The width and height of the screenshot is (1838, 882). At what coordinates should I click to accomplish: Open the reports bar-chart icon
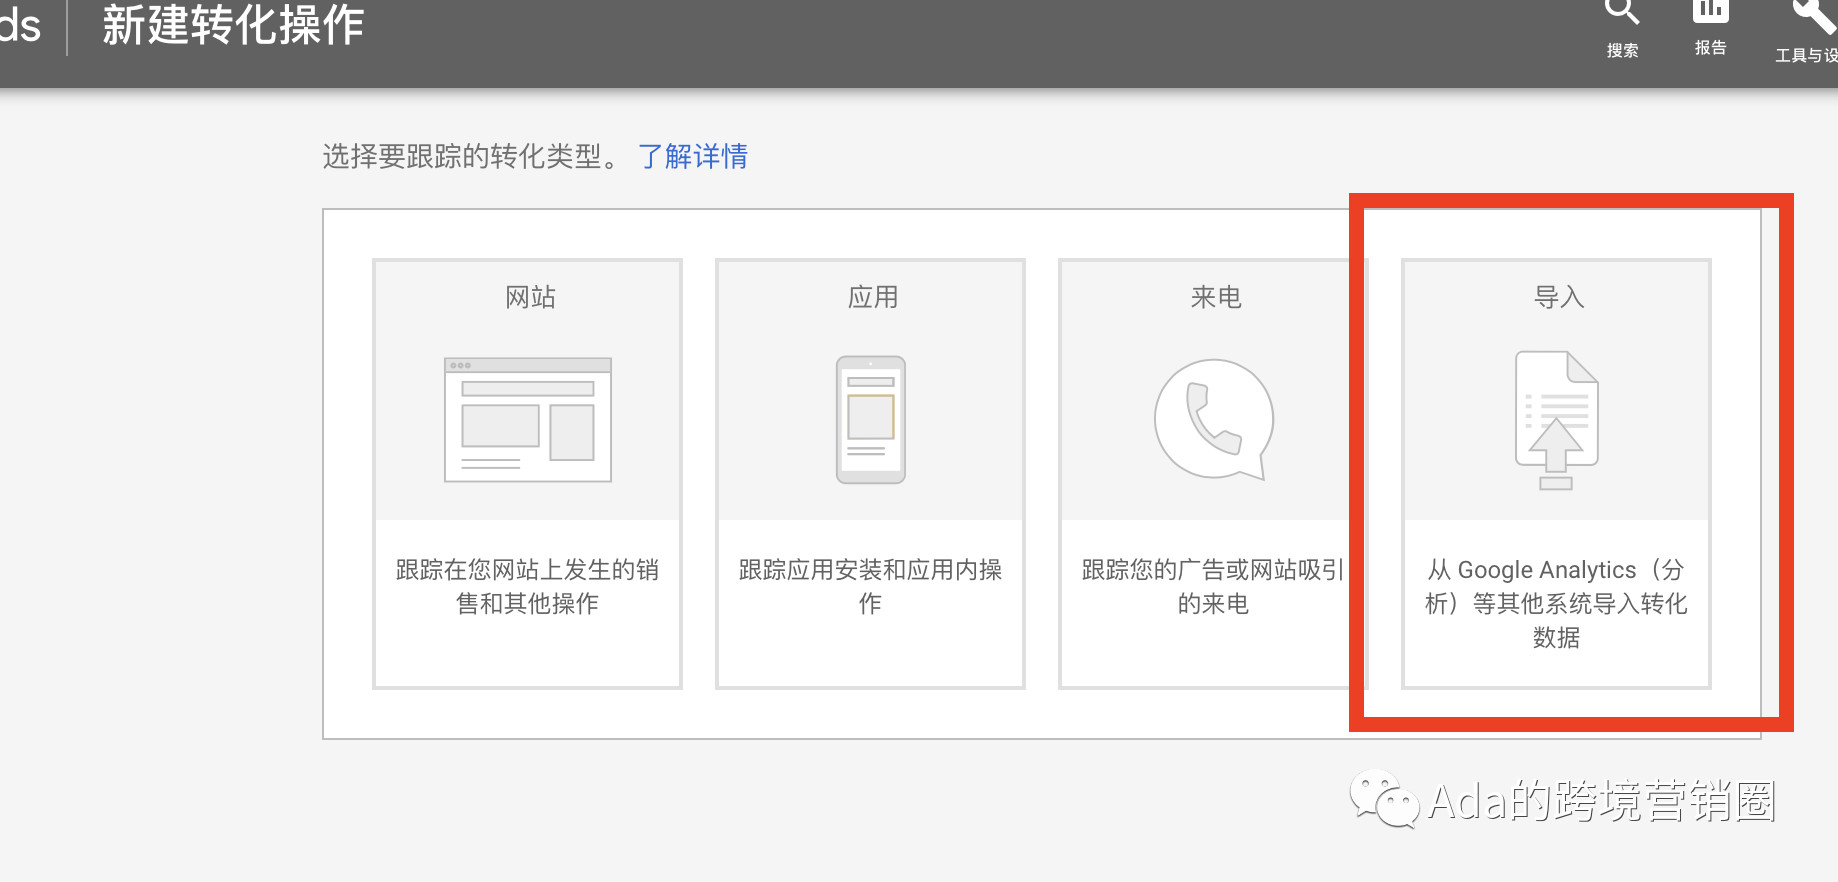point(1710,10)
